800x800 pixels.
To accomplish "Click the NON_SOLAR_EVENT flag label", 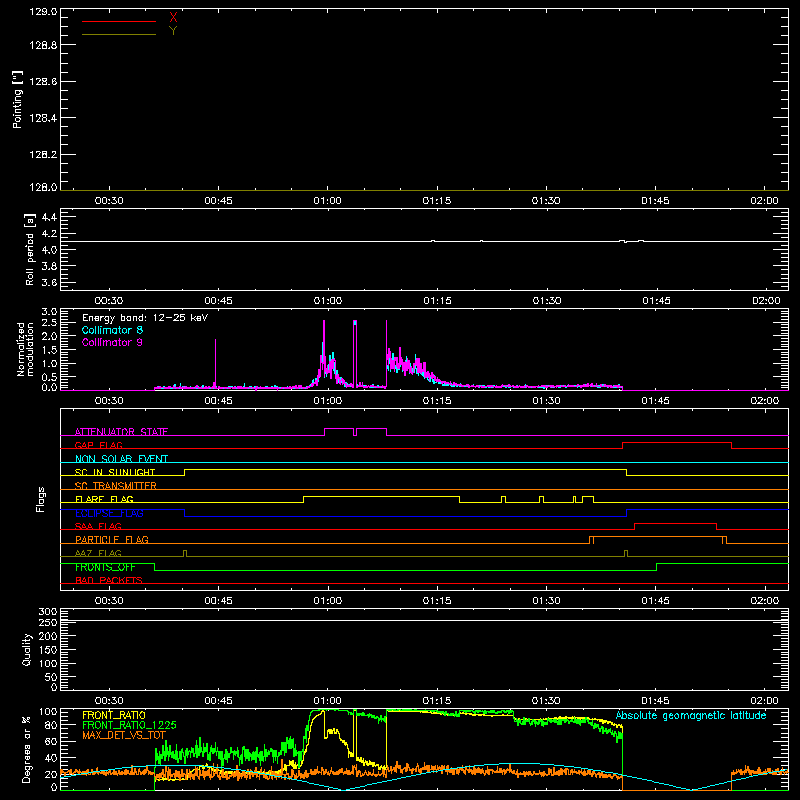I will pyautogui.click(x=121, y=459).
